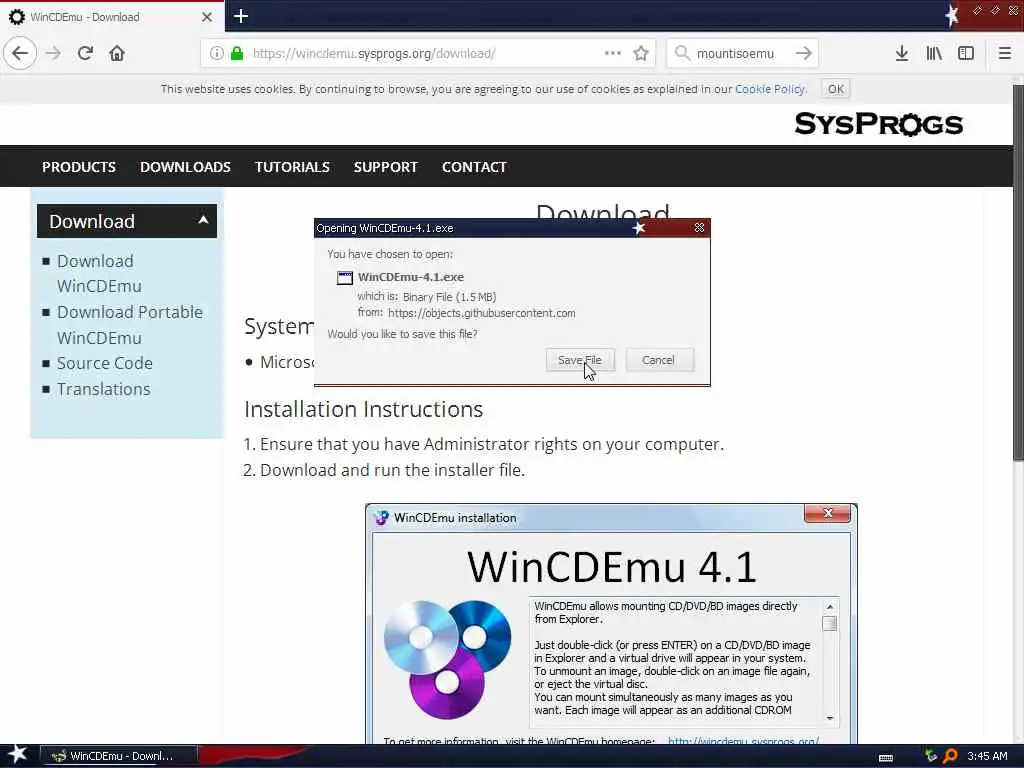Bookmark this page with the star icon
The image size is (1024, 768).
tap(641, 54)
